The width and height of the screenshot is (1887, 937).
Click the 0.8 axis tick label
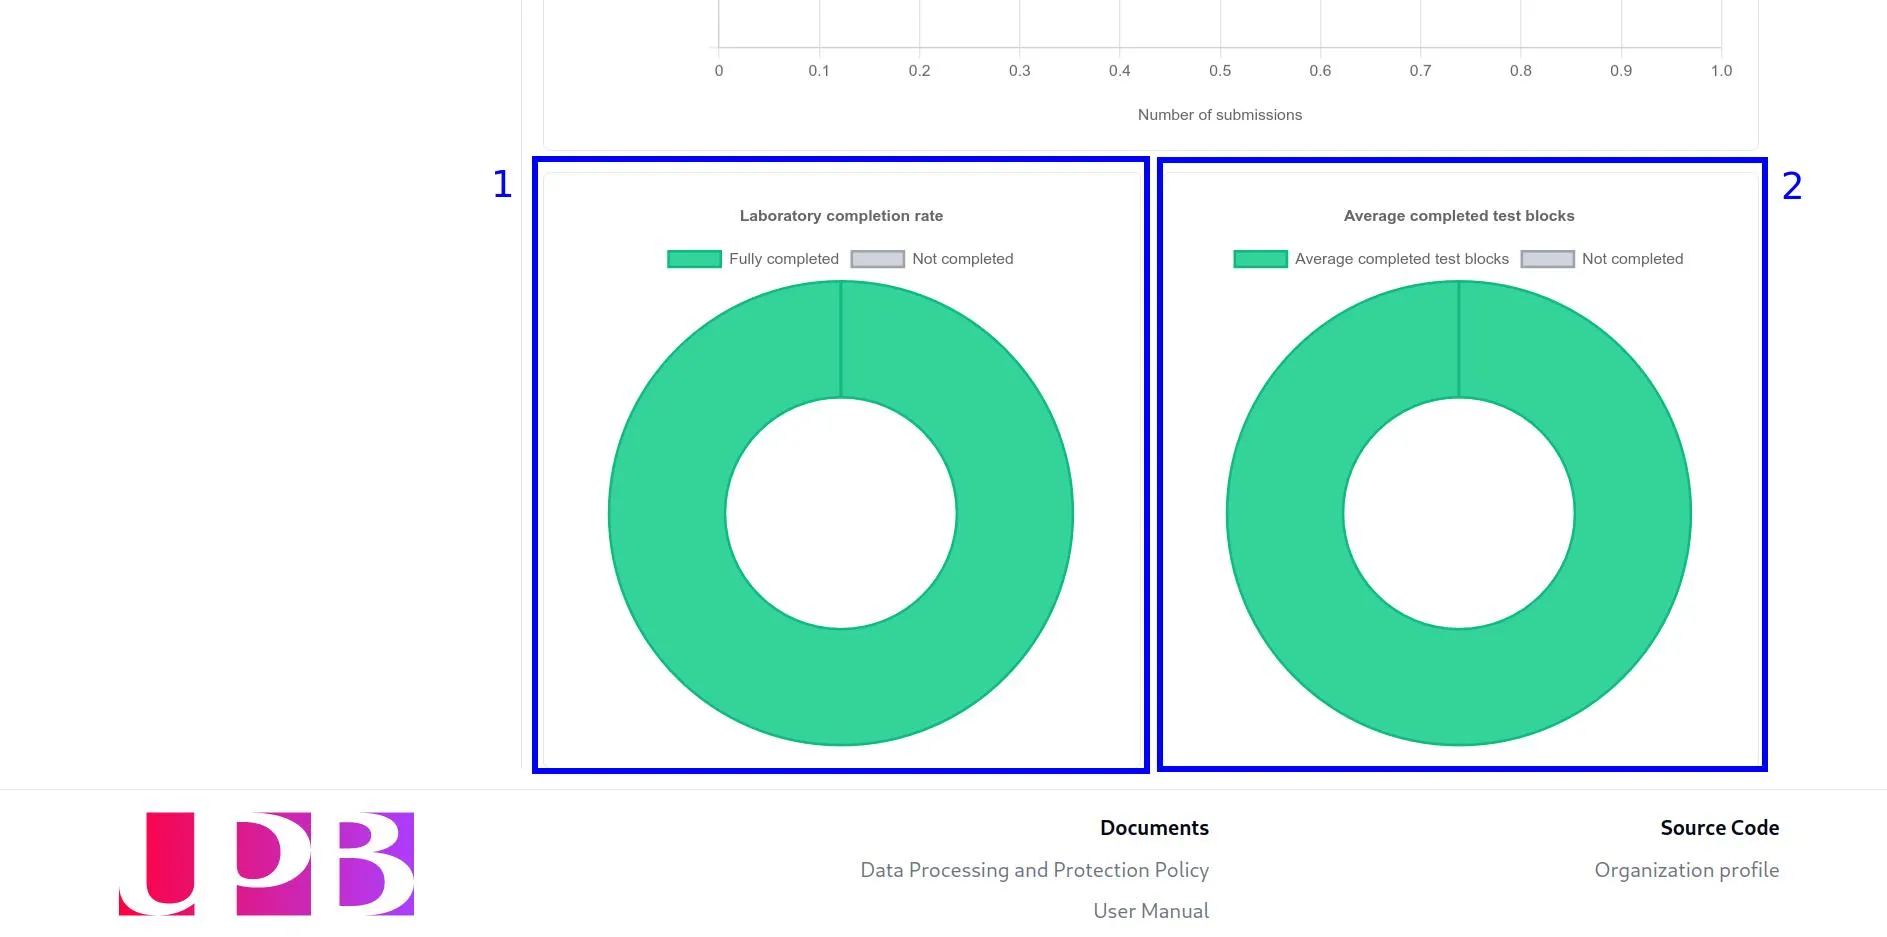click(x=1520, y=71)
